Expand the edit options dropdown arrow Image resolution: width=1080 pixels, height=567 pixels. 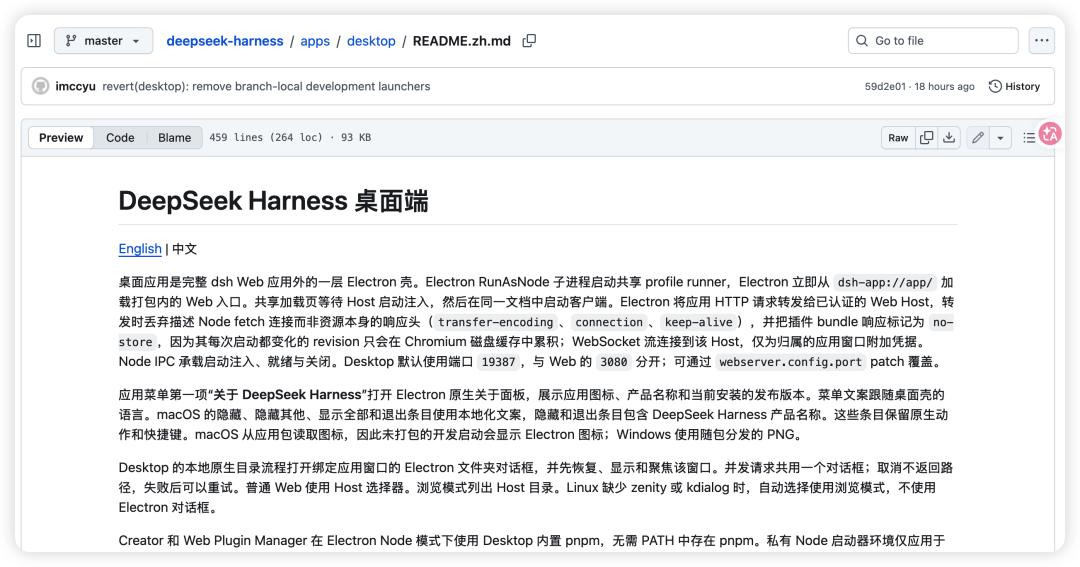(x=1000, y=138)
